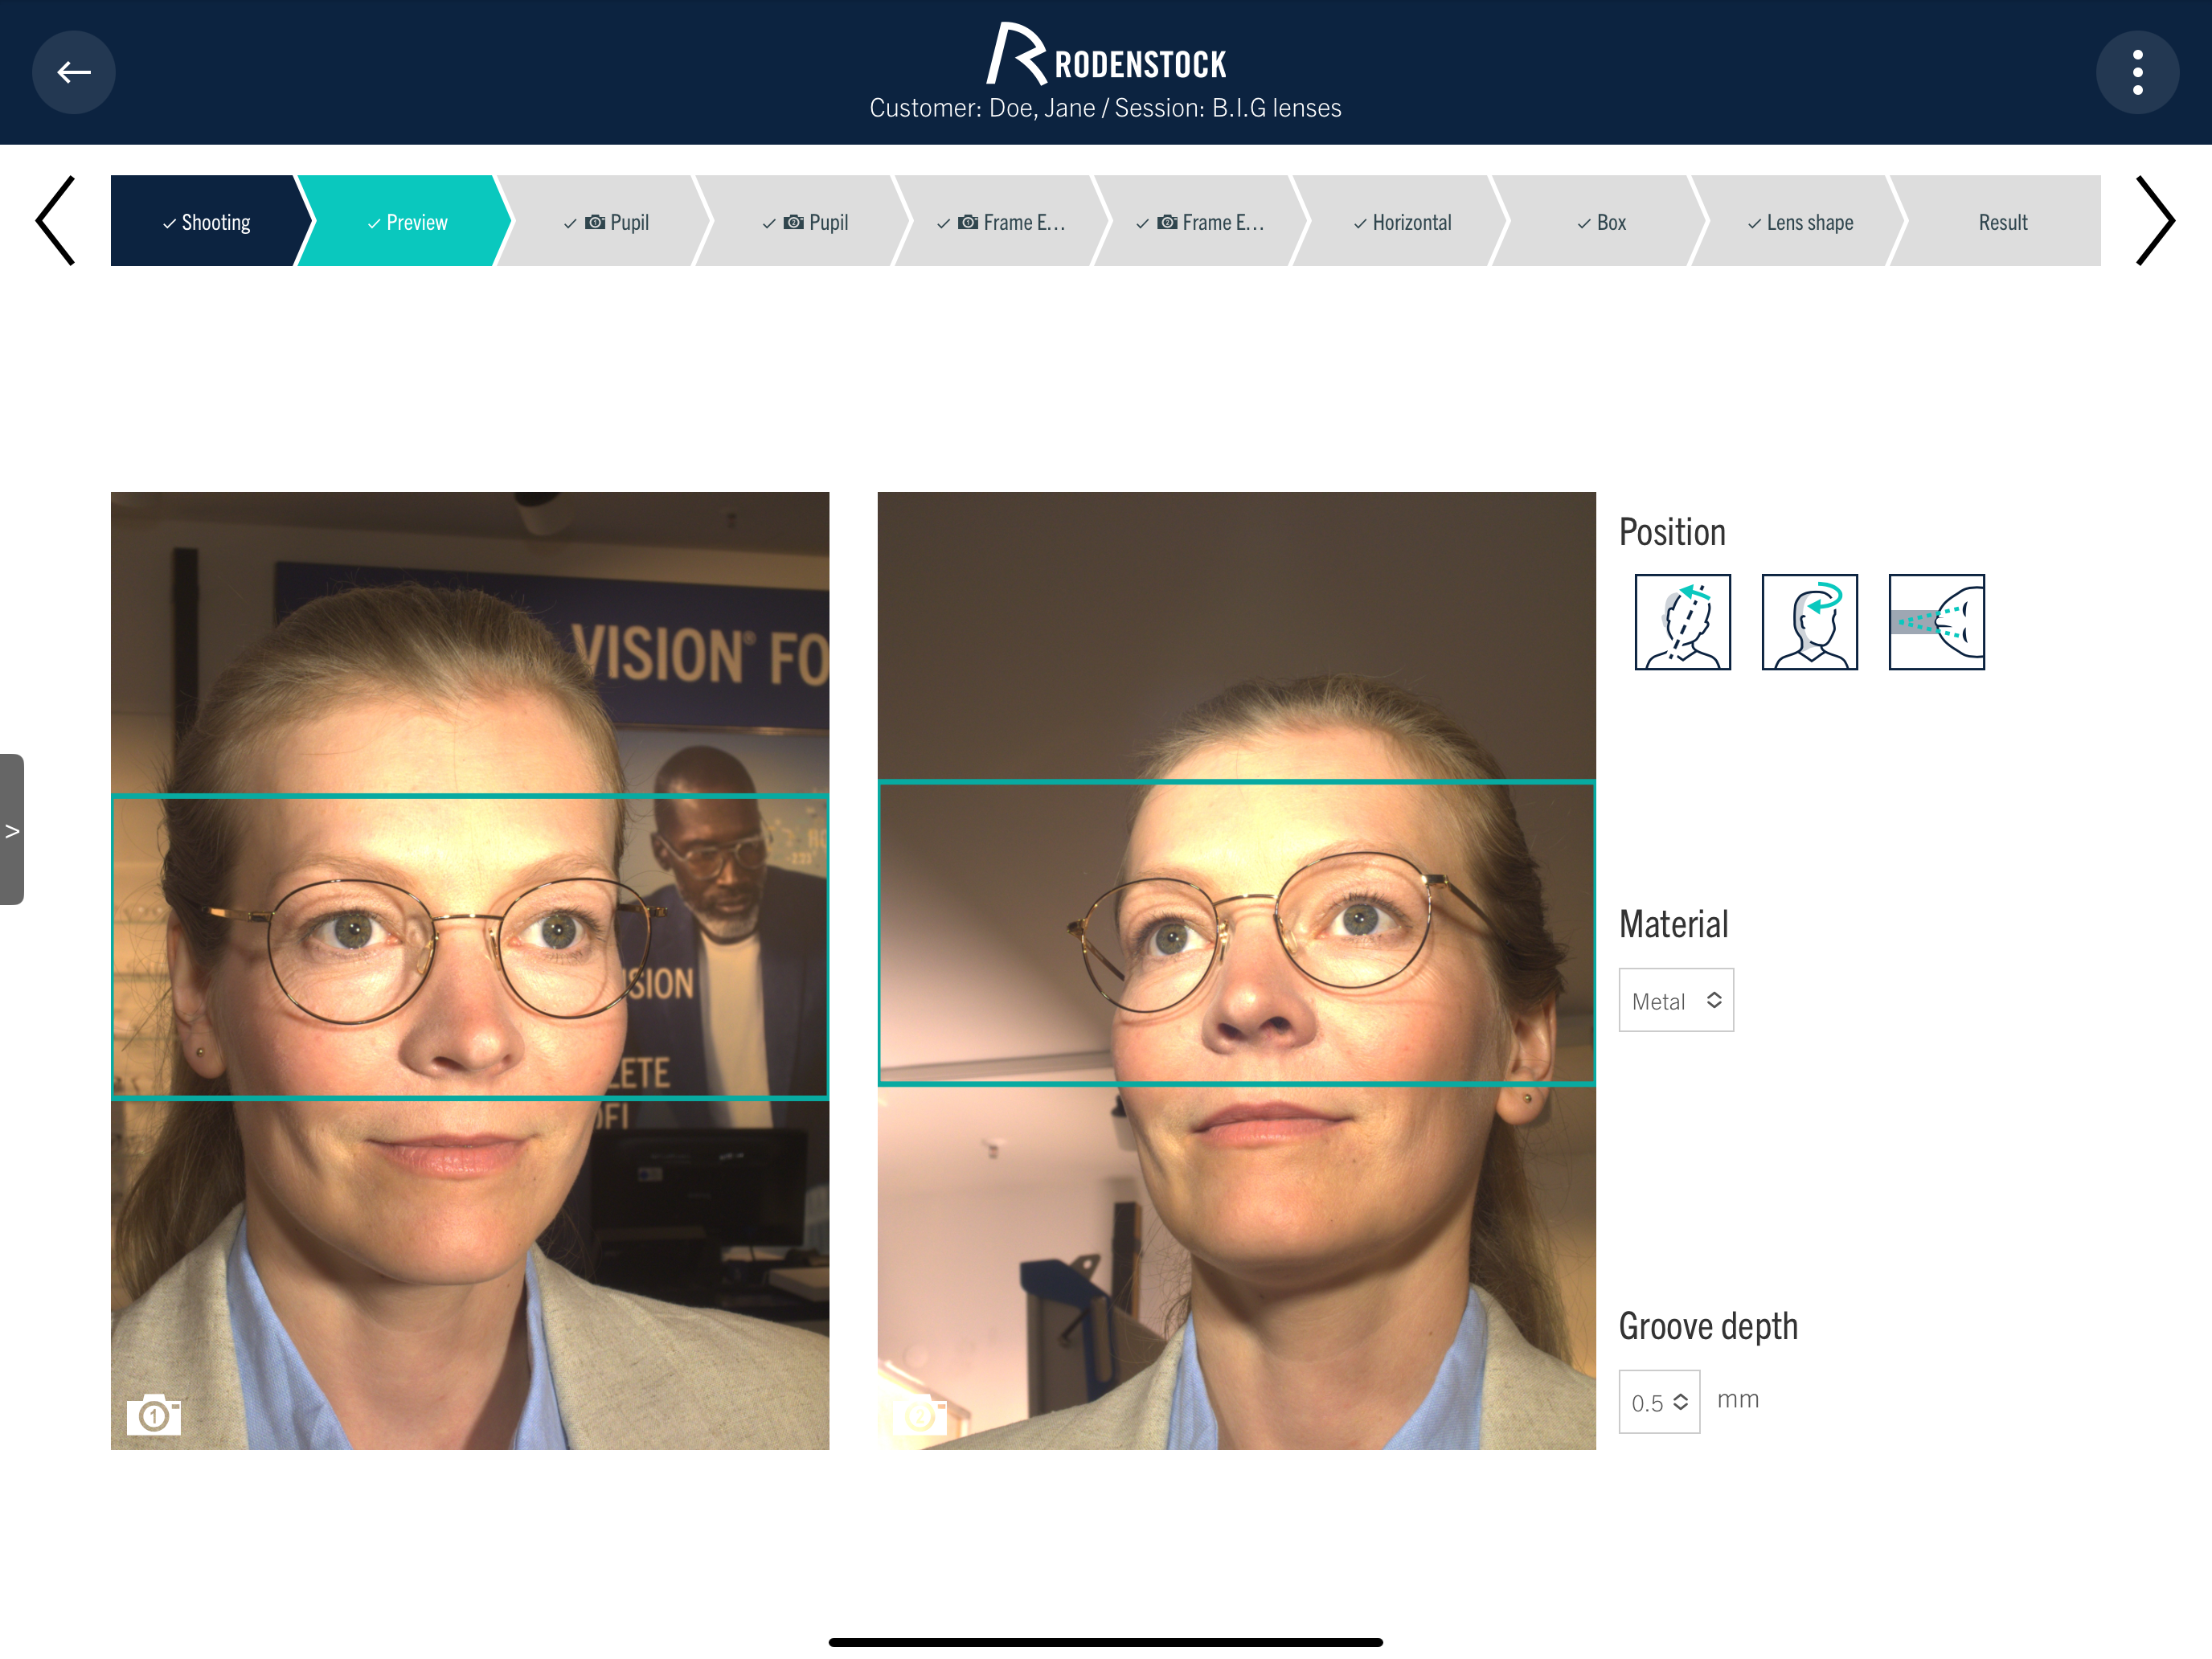The height and width of the screenshot is (1659, 2212).
Task: Switch to the Shooting step
Action: pyautogui.click(x=206, y=221)
